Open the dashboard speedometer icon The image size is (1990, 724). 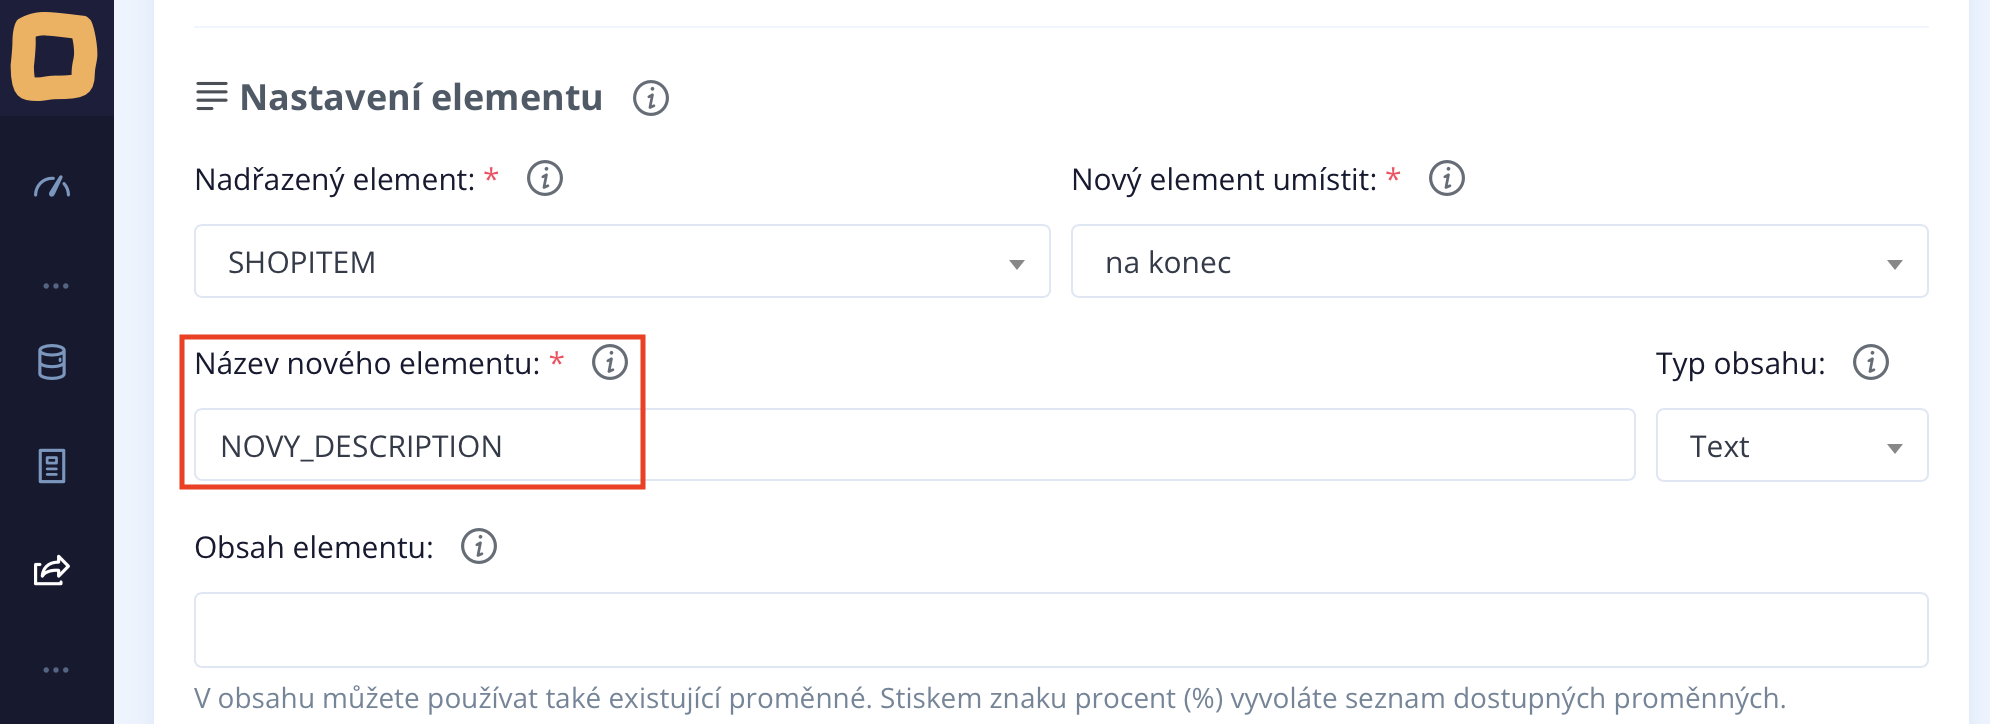pyautogui.click(x=52, y=186)
